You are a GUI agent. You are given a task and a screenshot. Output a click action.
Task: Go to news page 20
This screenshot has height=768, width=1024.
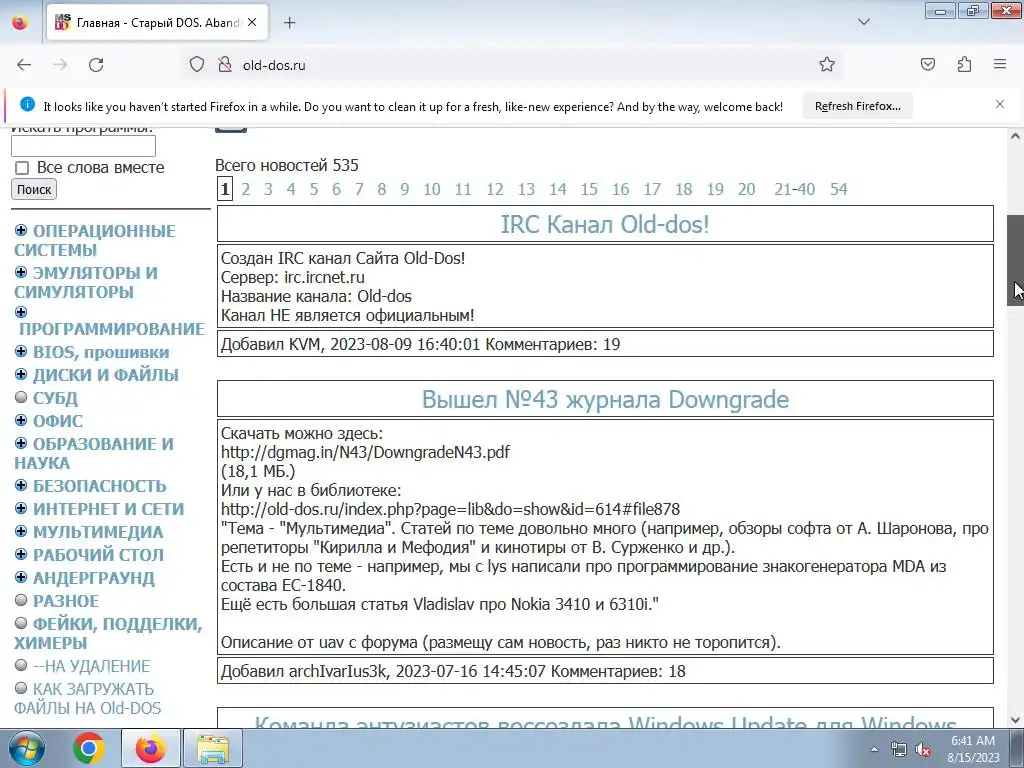pyautogui.click(x=746, y=189)
